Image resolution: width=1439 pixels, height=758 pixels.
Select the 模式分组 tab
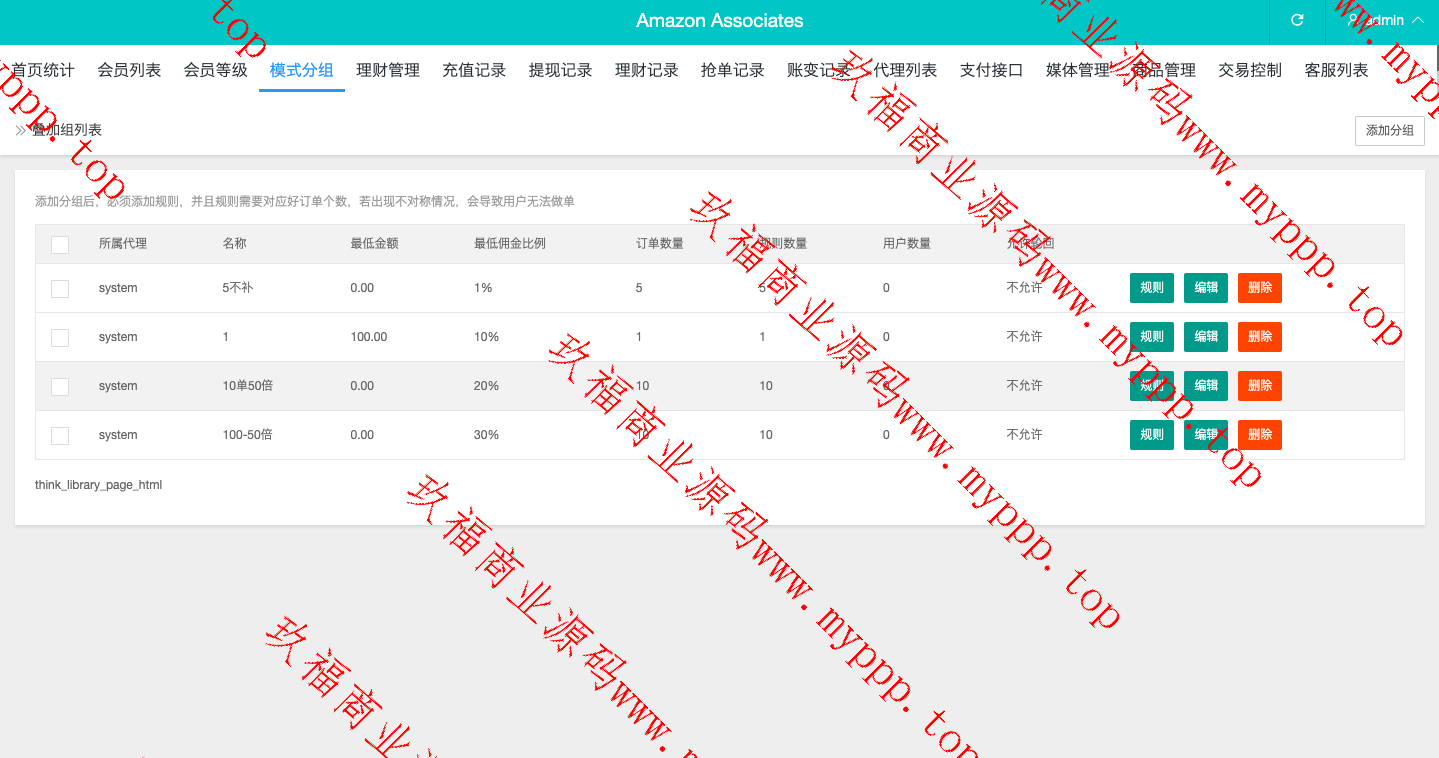(302, 70)
